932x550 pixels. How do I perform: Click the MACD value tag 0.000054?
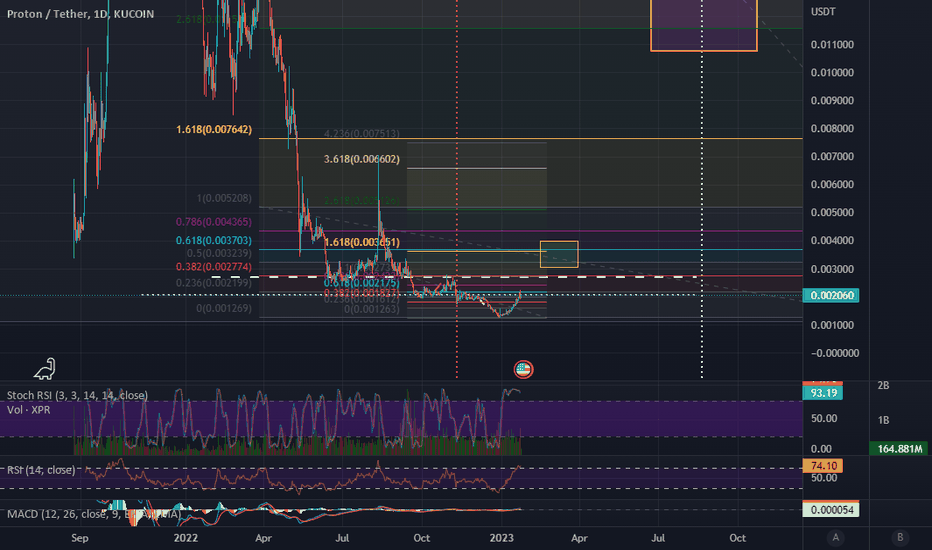[x=831, y=510]
